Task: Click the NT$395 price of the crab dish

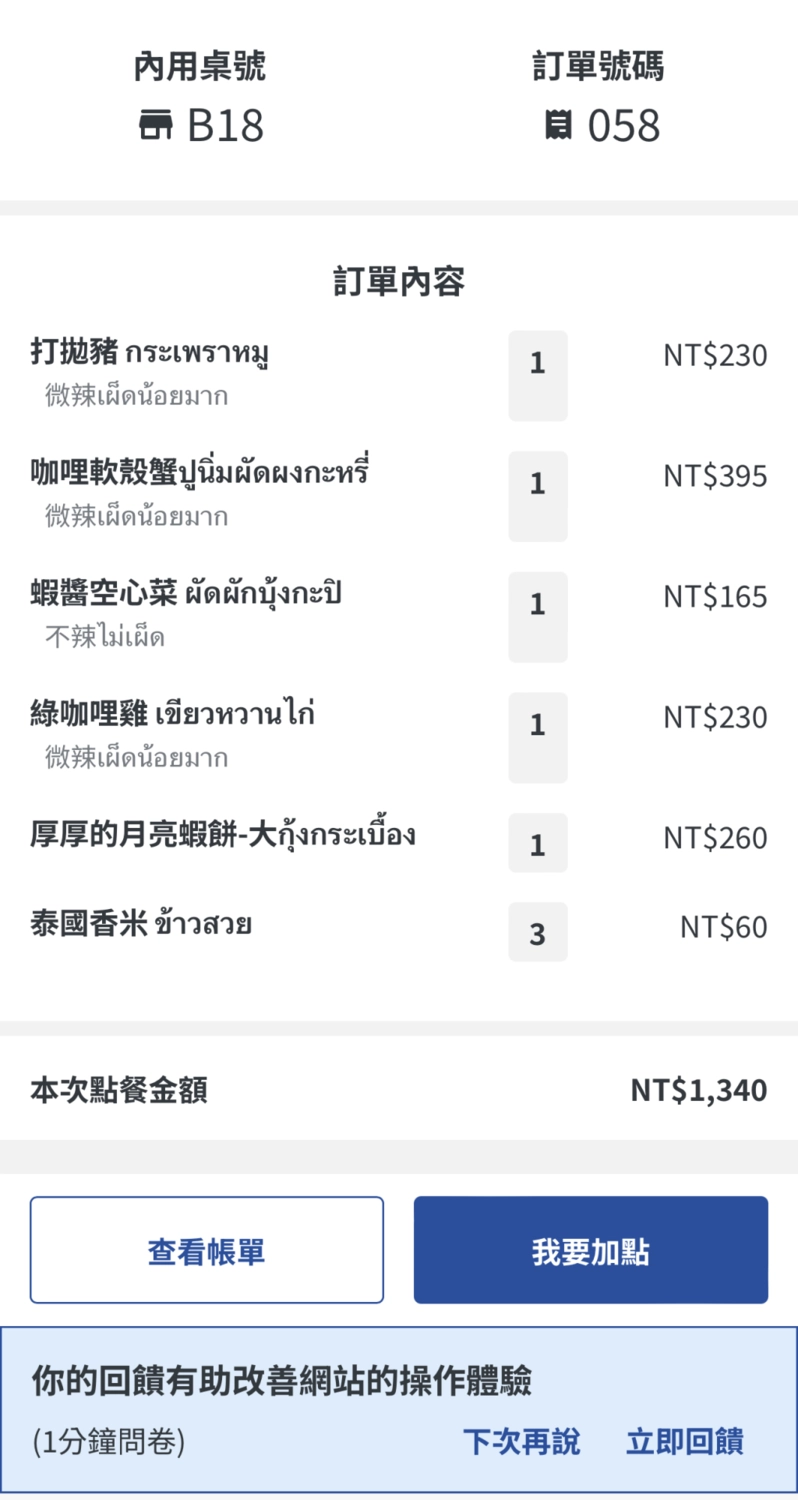Action: (x=715, y=476)
